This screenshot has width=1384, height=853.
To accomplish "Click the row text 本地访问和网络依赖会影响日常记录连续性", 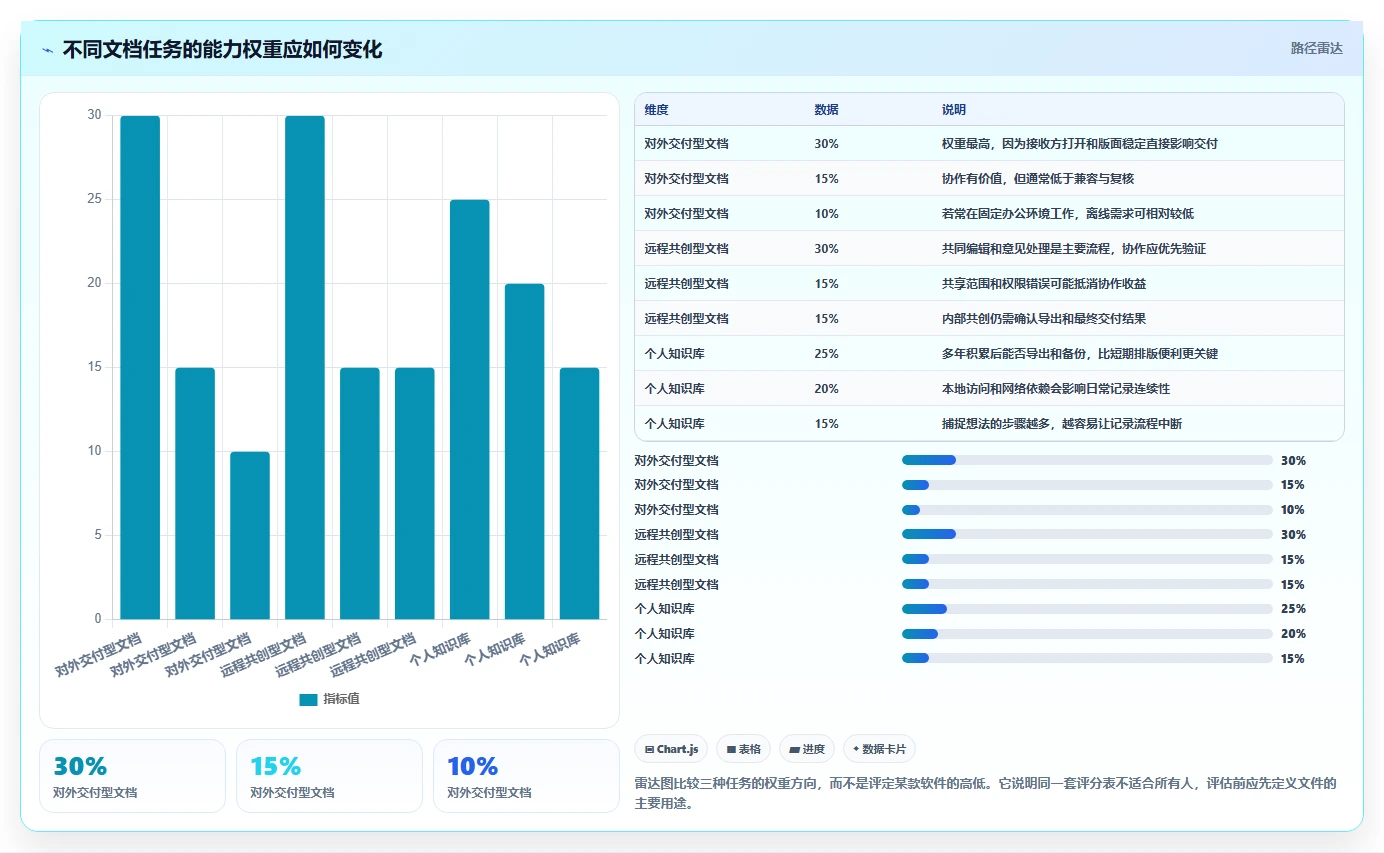I will click(x=1056, y=389).
